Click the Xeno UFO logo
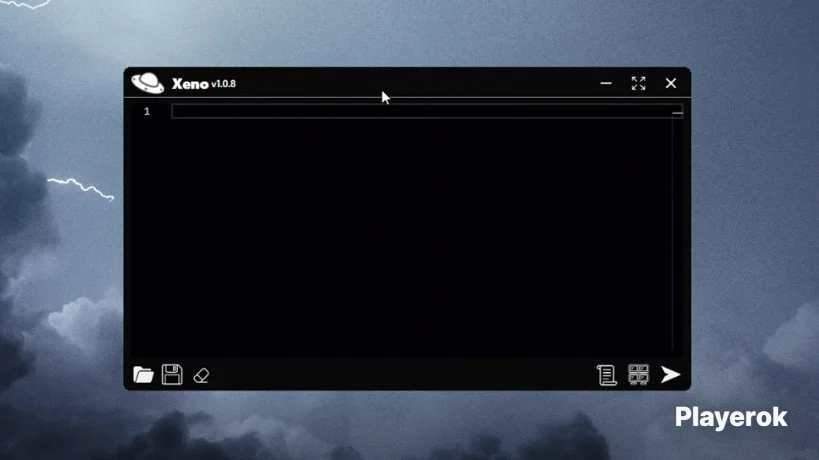This screenshot has height=460, width=819. (x=147, y=83)
